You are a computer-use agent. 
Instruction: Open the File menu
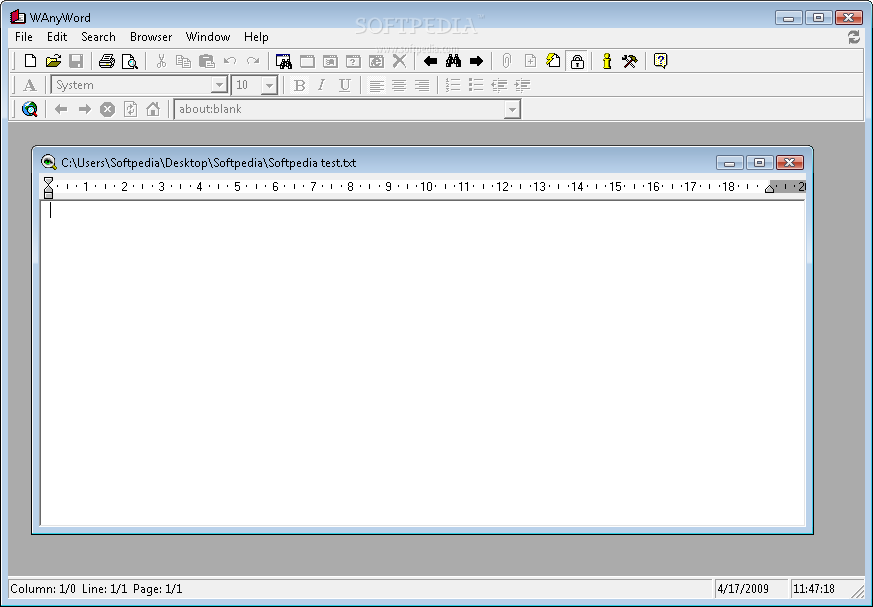point(23,37)
